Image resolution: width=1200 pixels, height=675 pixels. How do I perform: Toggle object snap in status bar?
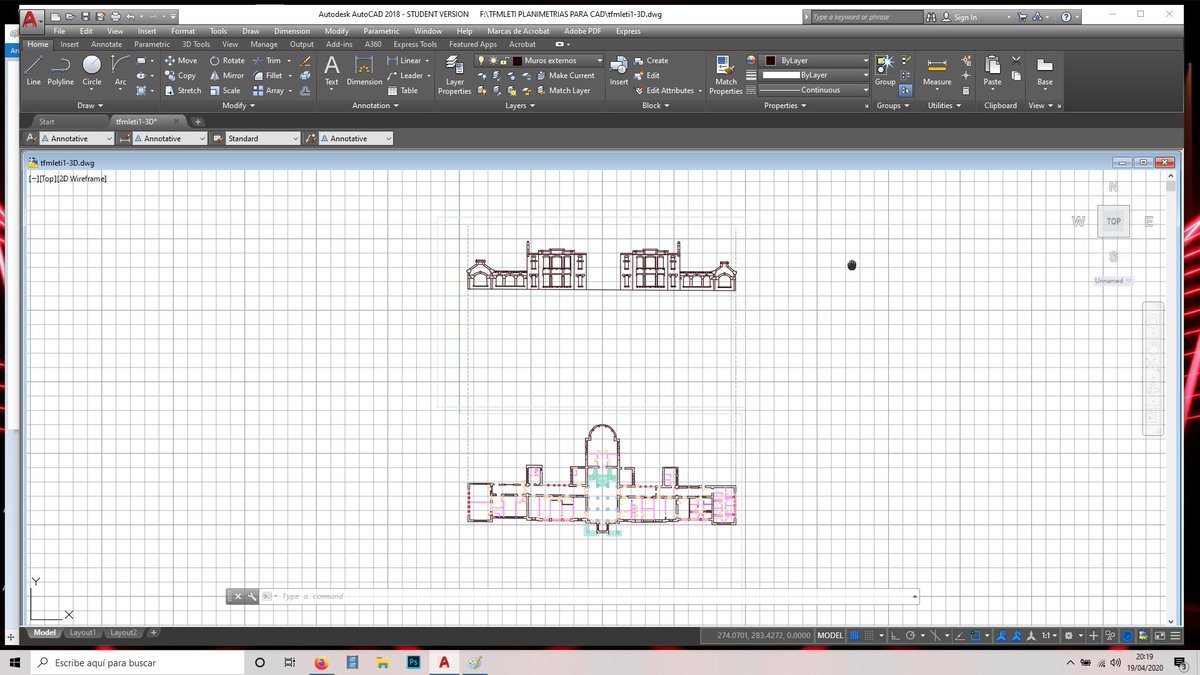click(975, 635)
